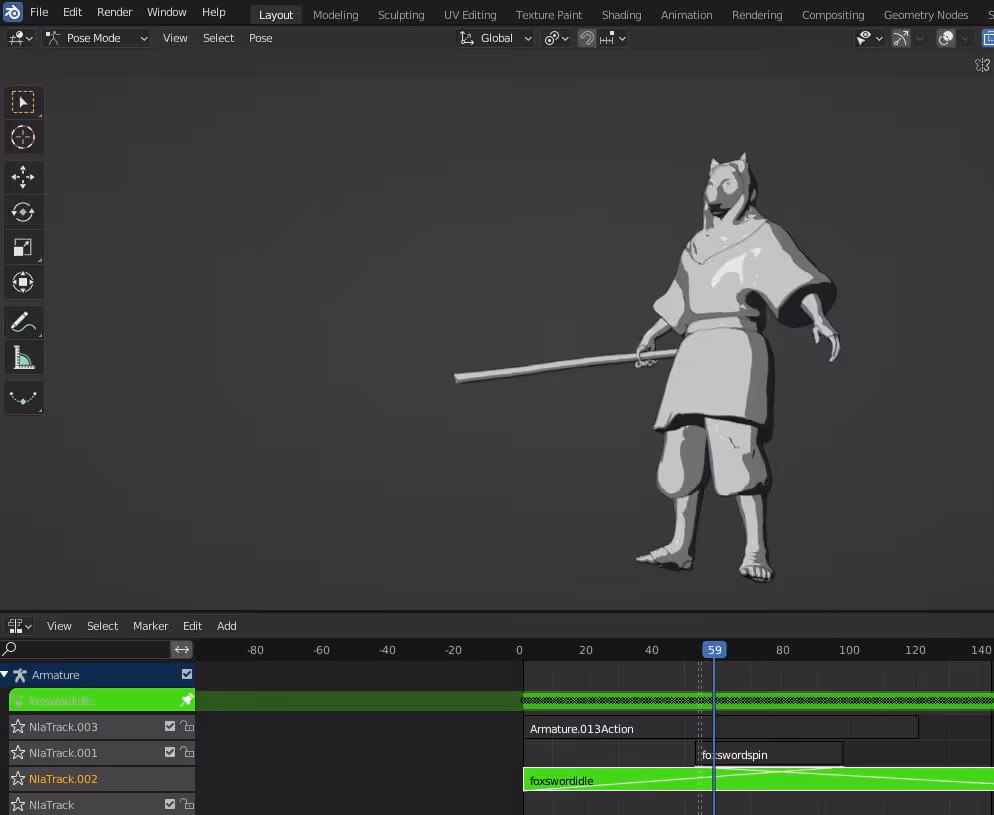Open the Render menu
The height and width of the screenshot is (815, 994).
pos(115,12)
